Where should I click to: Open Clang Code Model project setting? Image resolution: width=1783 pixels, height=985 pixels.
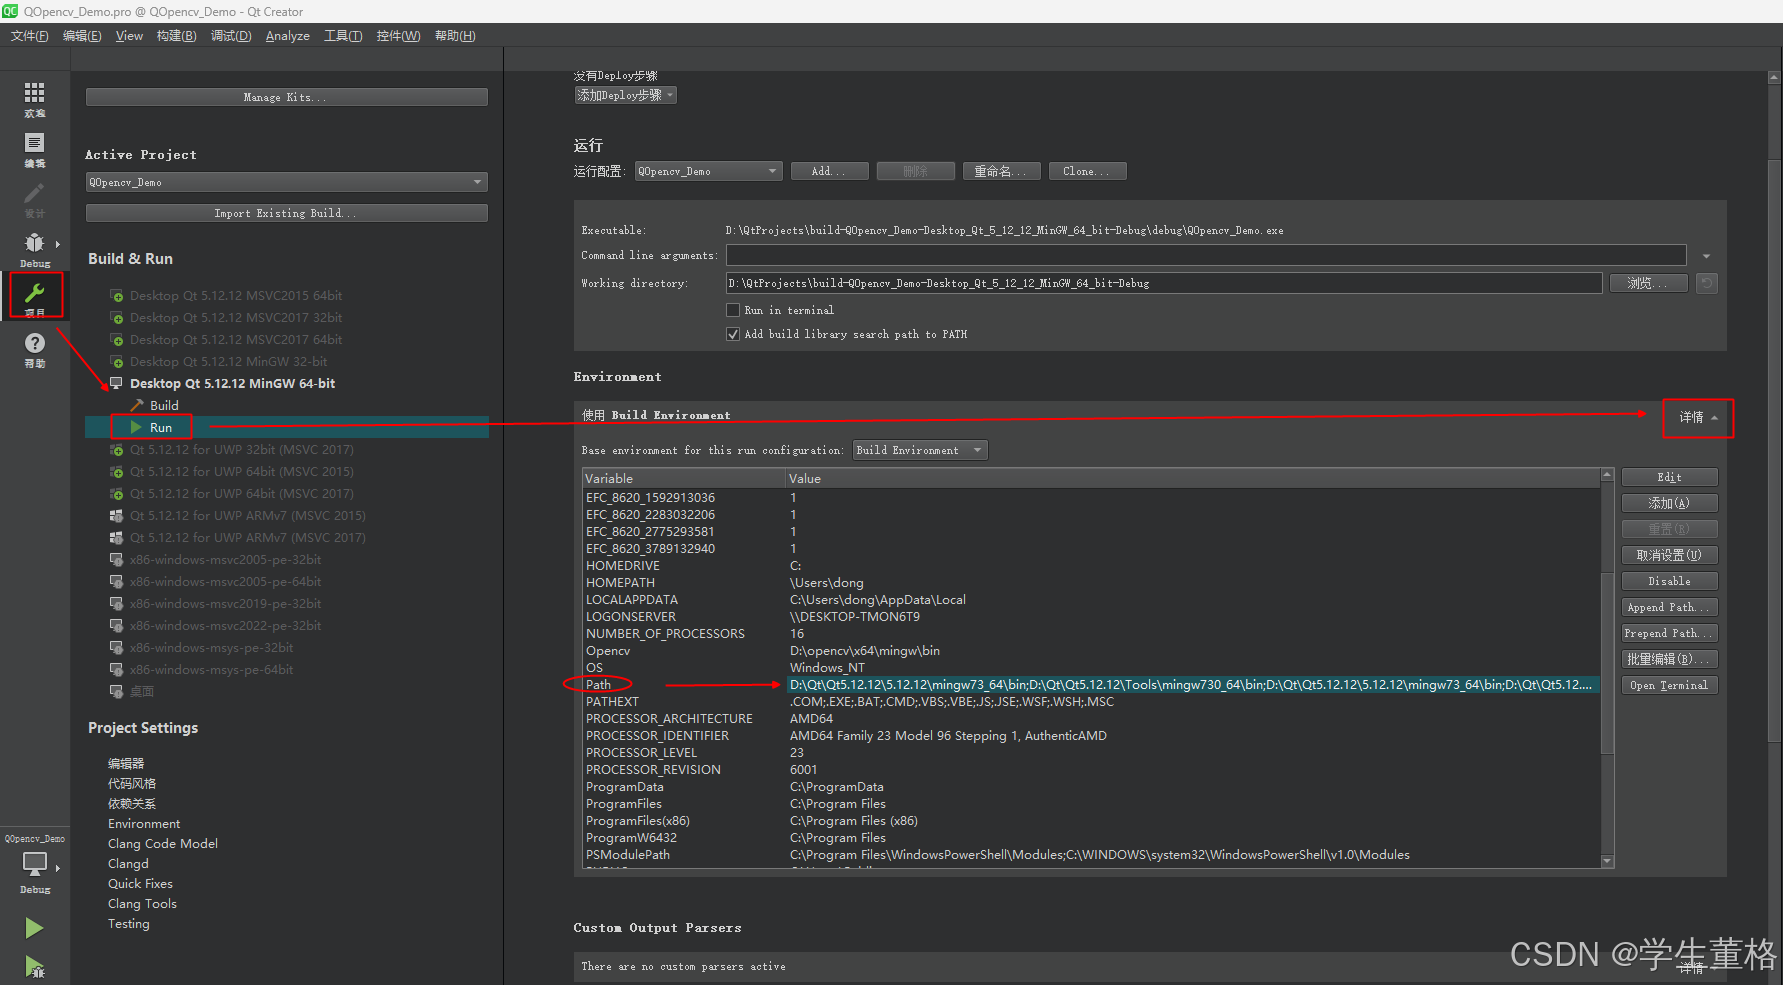tap(163, 843)
